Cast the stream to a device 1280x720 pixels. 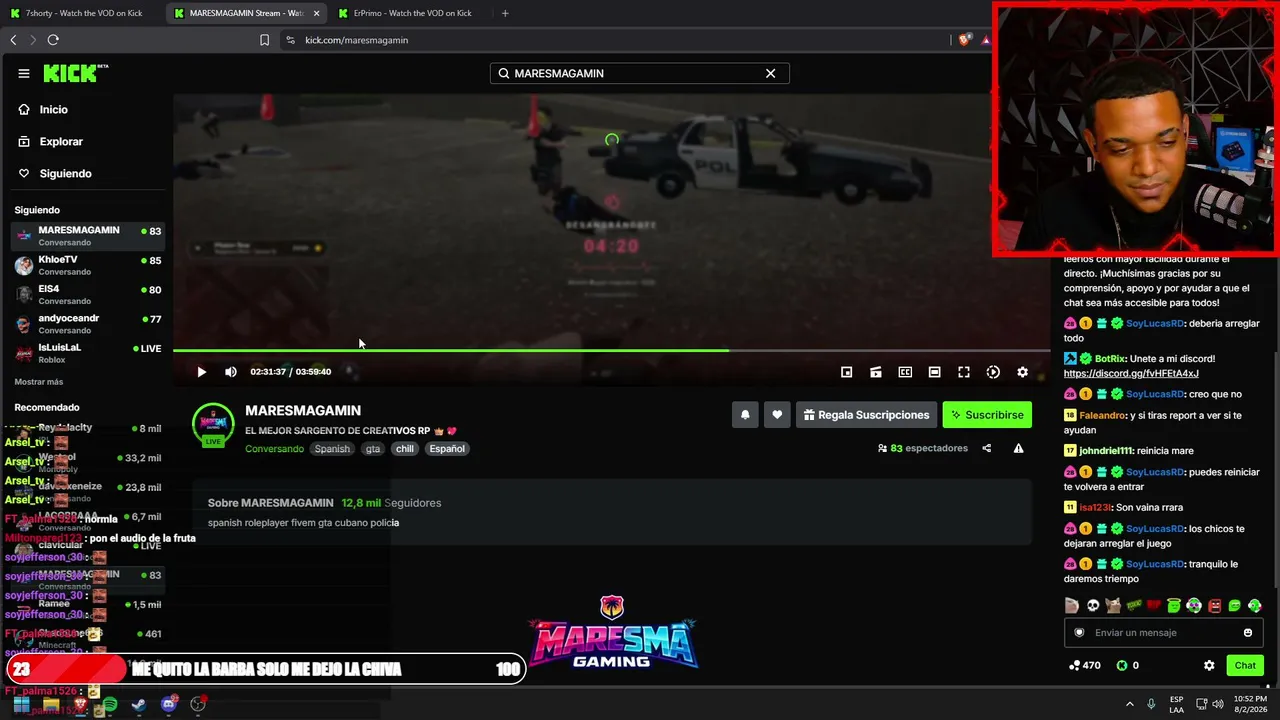point(876,372)
